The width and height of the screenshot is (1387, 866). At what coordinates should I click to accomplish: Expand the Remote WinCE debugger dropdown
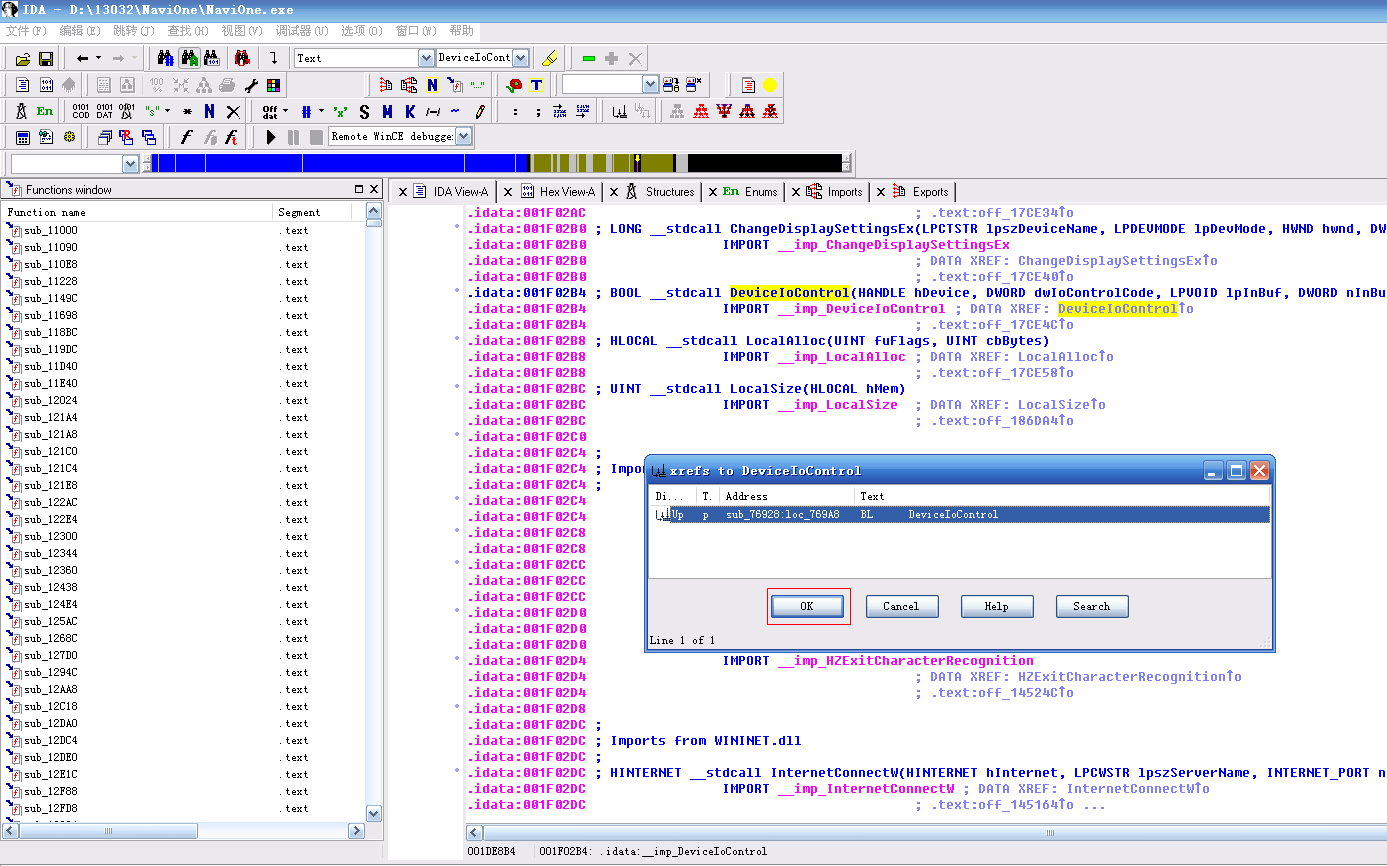coord(464,137)
